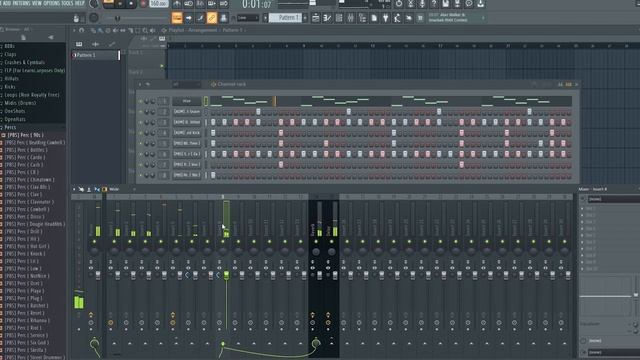640x360 pixels.
Task: Open the VIEW menu
Action: pos(37,3)
